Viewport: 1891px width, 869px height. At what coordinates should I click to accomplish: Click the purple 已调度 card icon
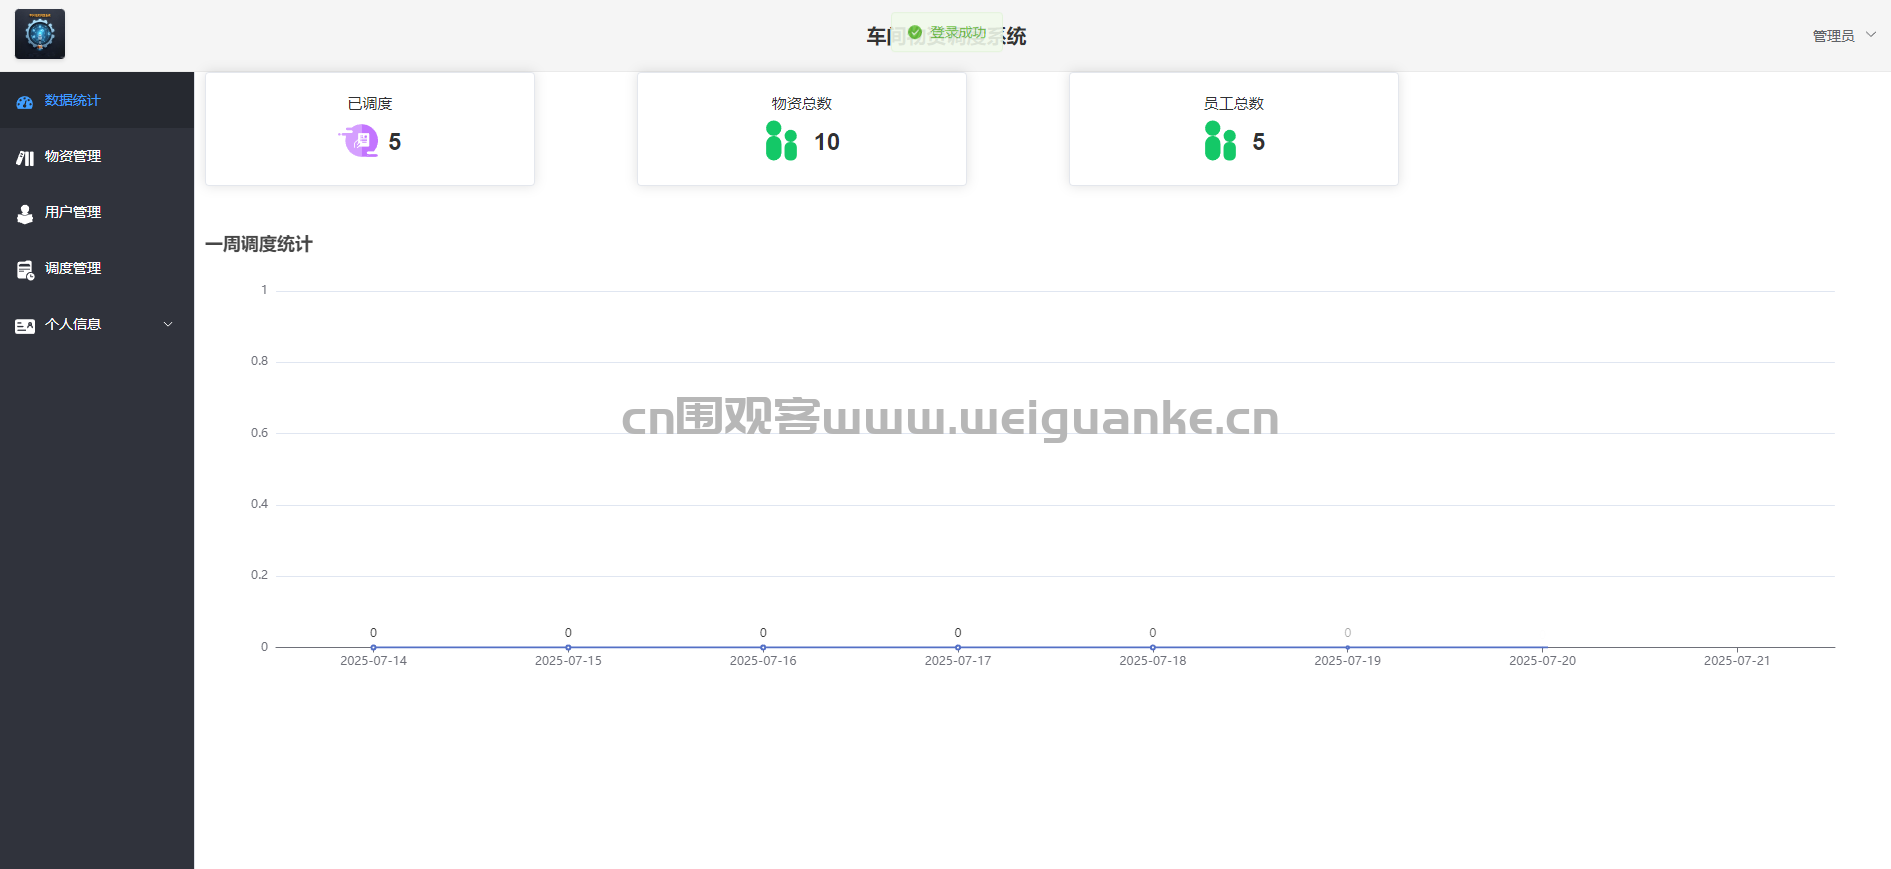pos(359,141)
